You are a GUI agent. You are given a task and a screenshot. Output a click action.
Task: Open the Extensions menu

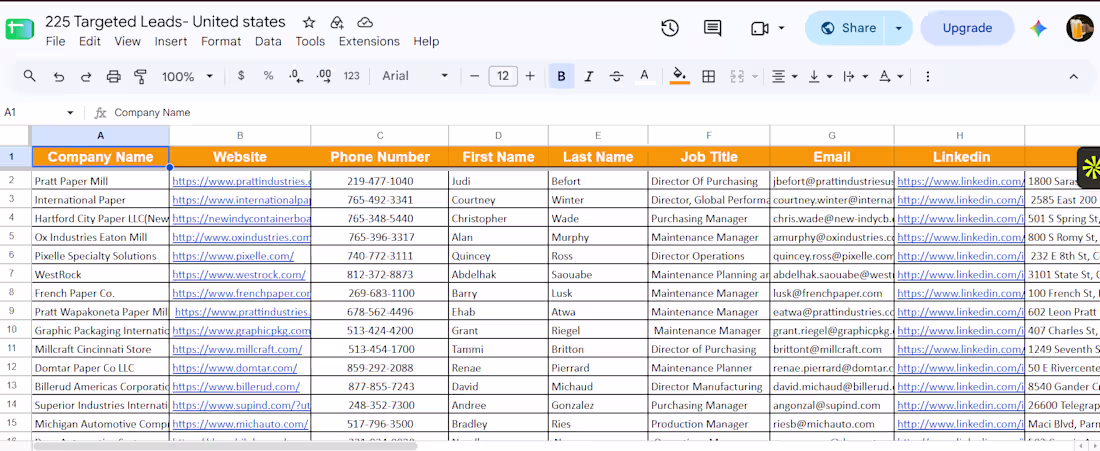coord(369,41)
